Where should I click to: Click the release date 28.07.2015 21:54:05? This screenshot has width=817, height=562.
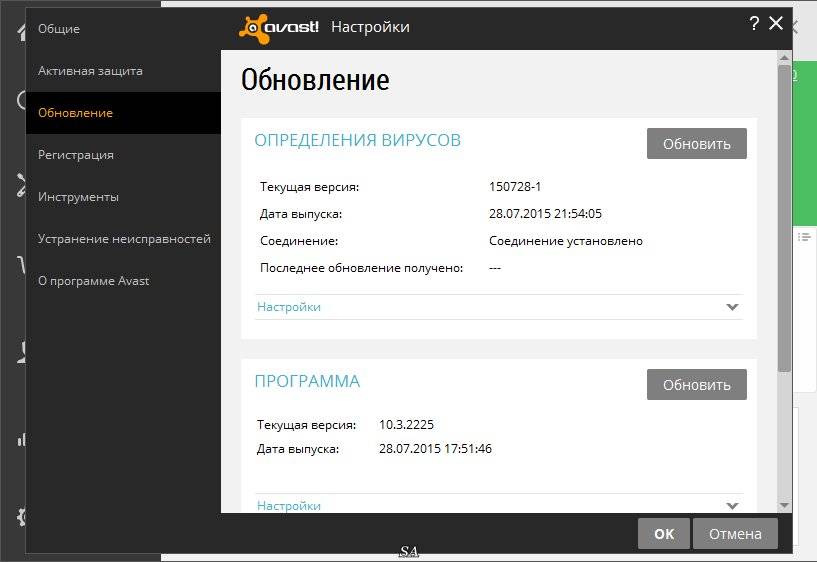[x=545, y=214]
